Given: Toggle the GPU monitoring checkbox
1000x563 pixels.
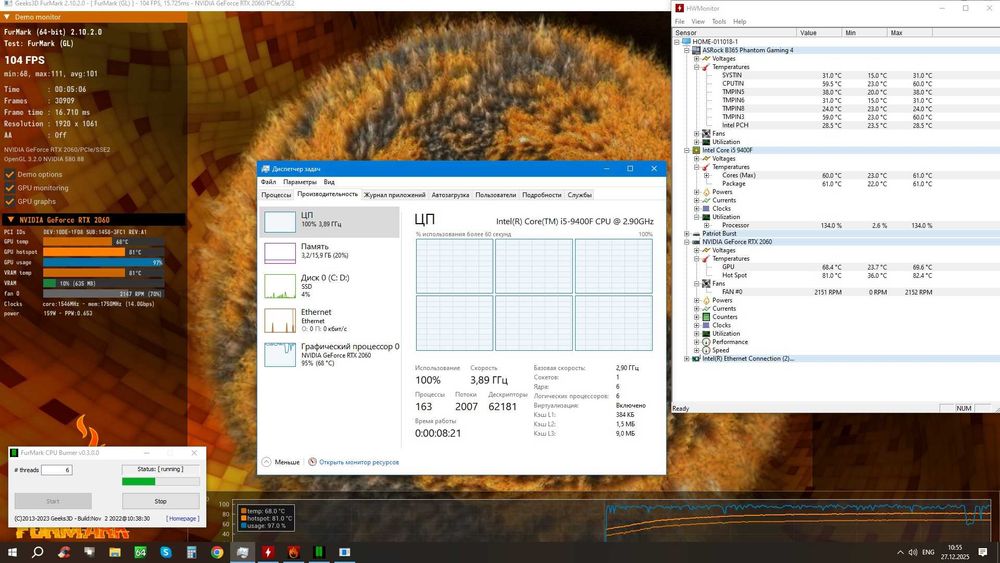Looking at the screenshot, I should (x=10, y=187).
